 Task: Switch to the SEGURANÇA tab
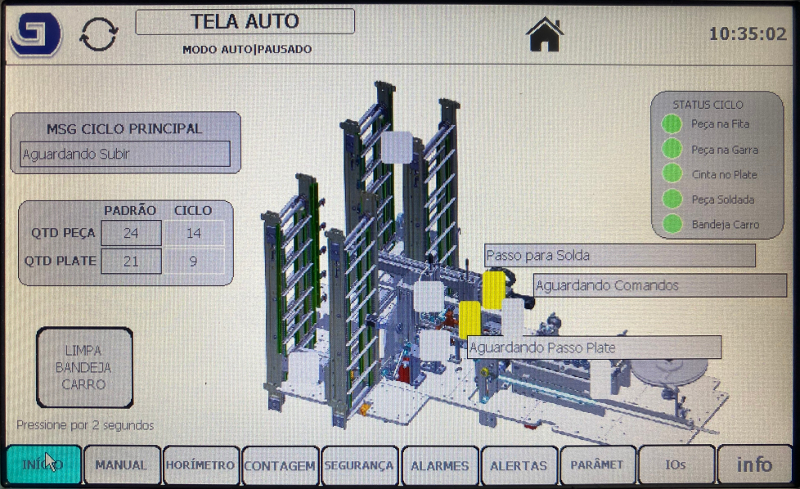[x=360, y=464]
